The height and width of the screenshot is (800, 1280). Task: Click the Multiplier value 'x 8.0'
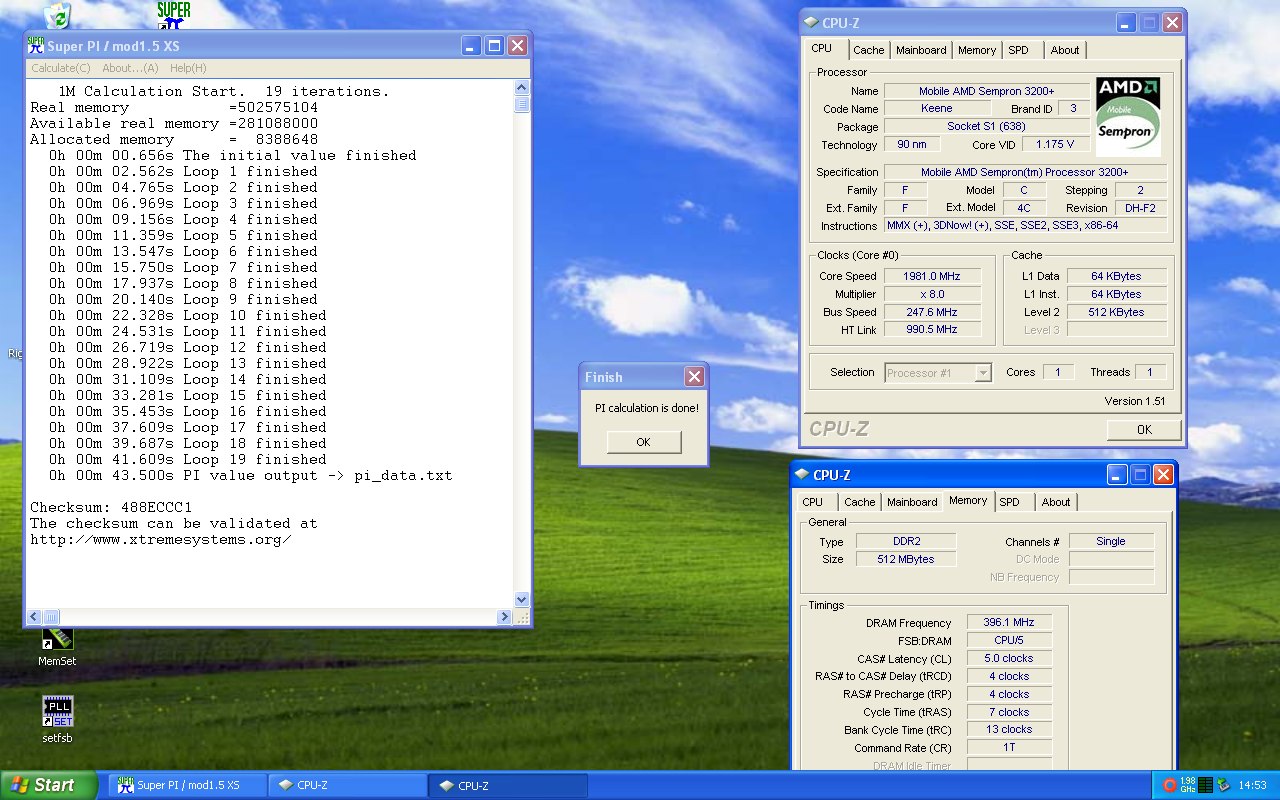[932, 294]
